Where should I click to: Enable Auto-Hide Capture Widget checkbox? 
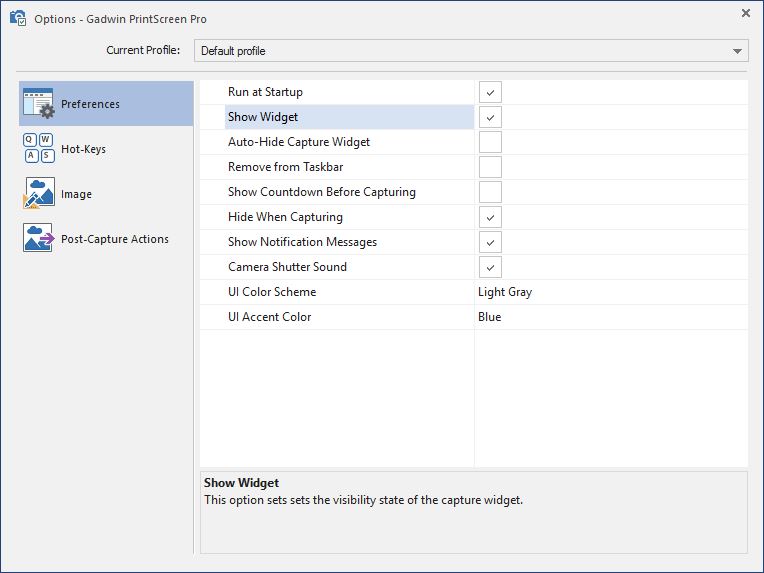click(x=490, y=142)
